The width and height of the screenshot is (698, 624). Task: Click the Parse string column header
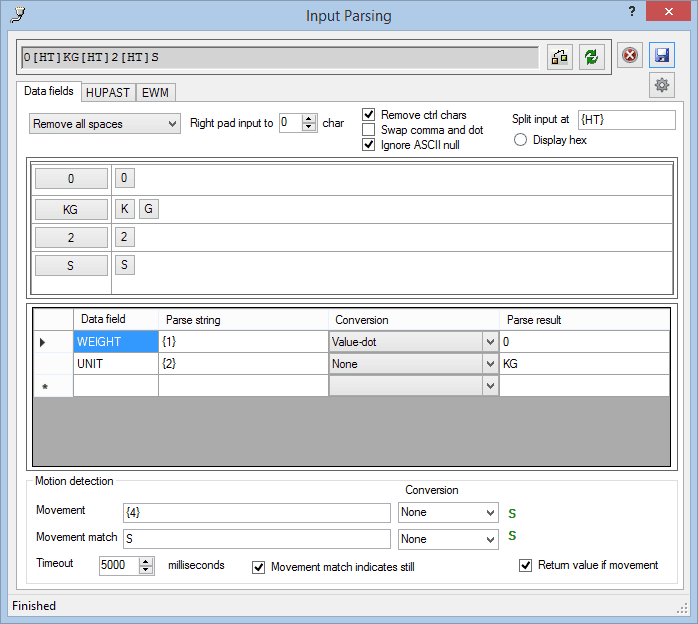click(243, 320)
